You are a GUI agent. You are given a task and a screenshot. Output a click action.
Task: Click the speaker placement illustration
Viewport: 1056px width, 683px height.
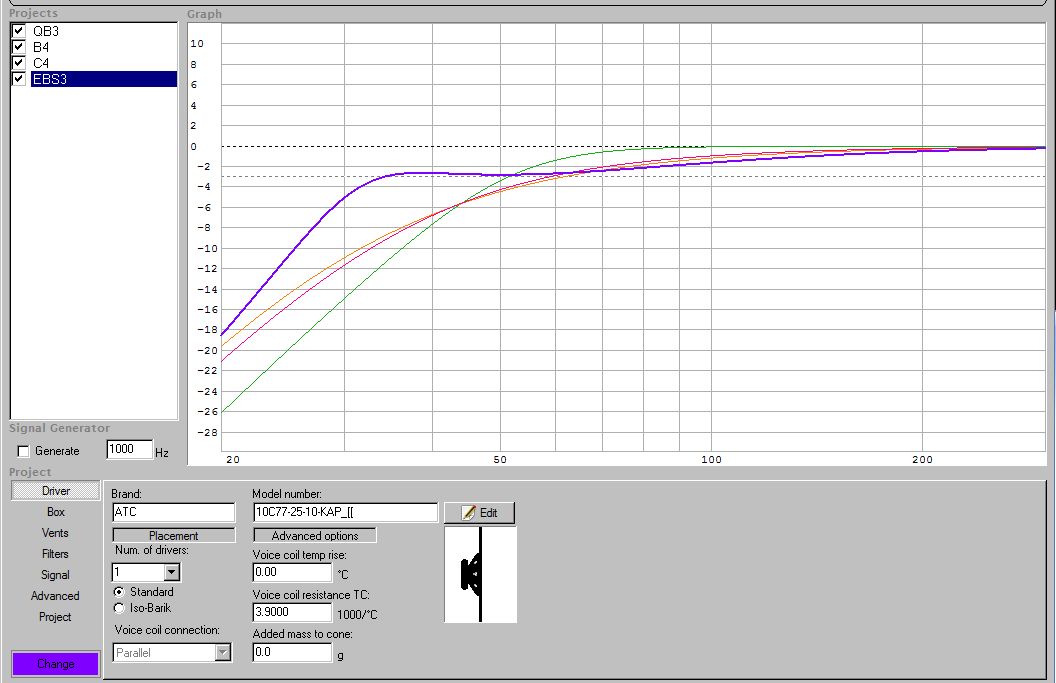pos(480,575)
